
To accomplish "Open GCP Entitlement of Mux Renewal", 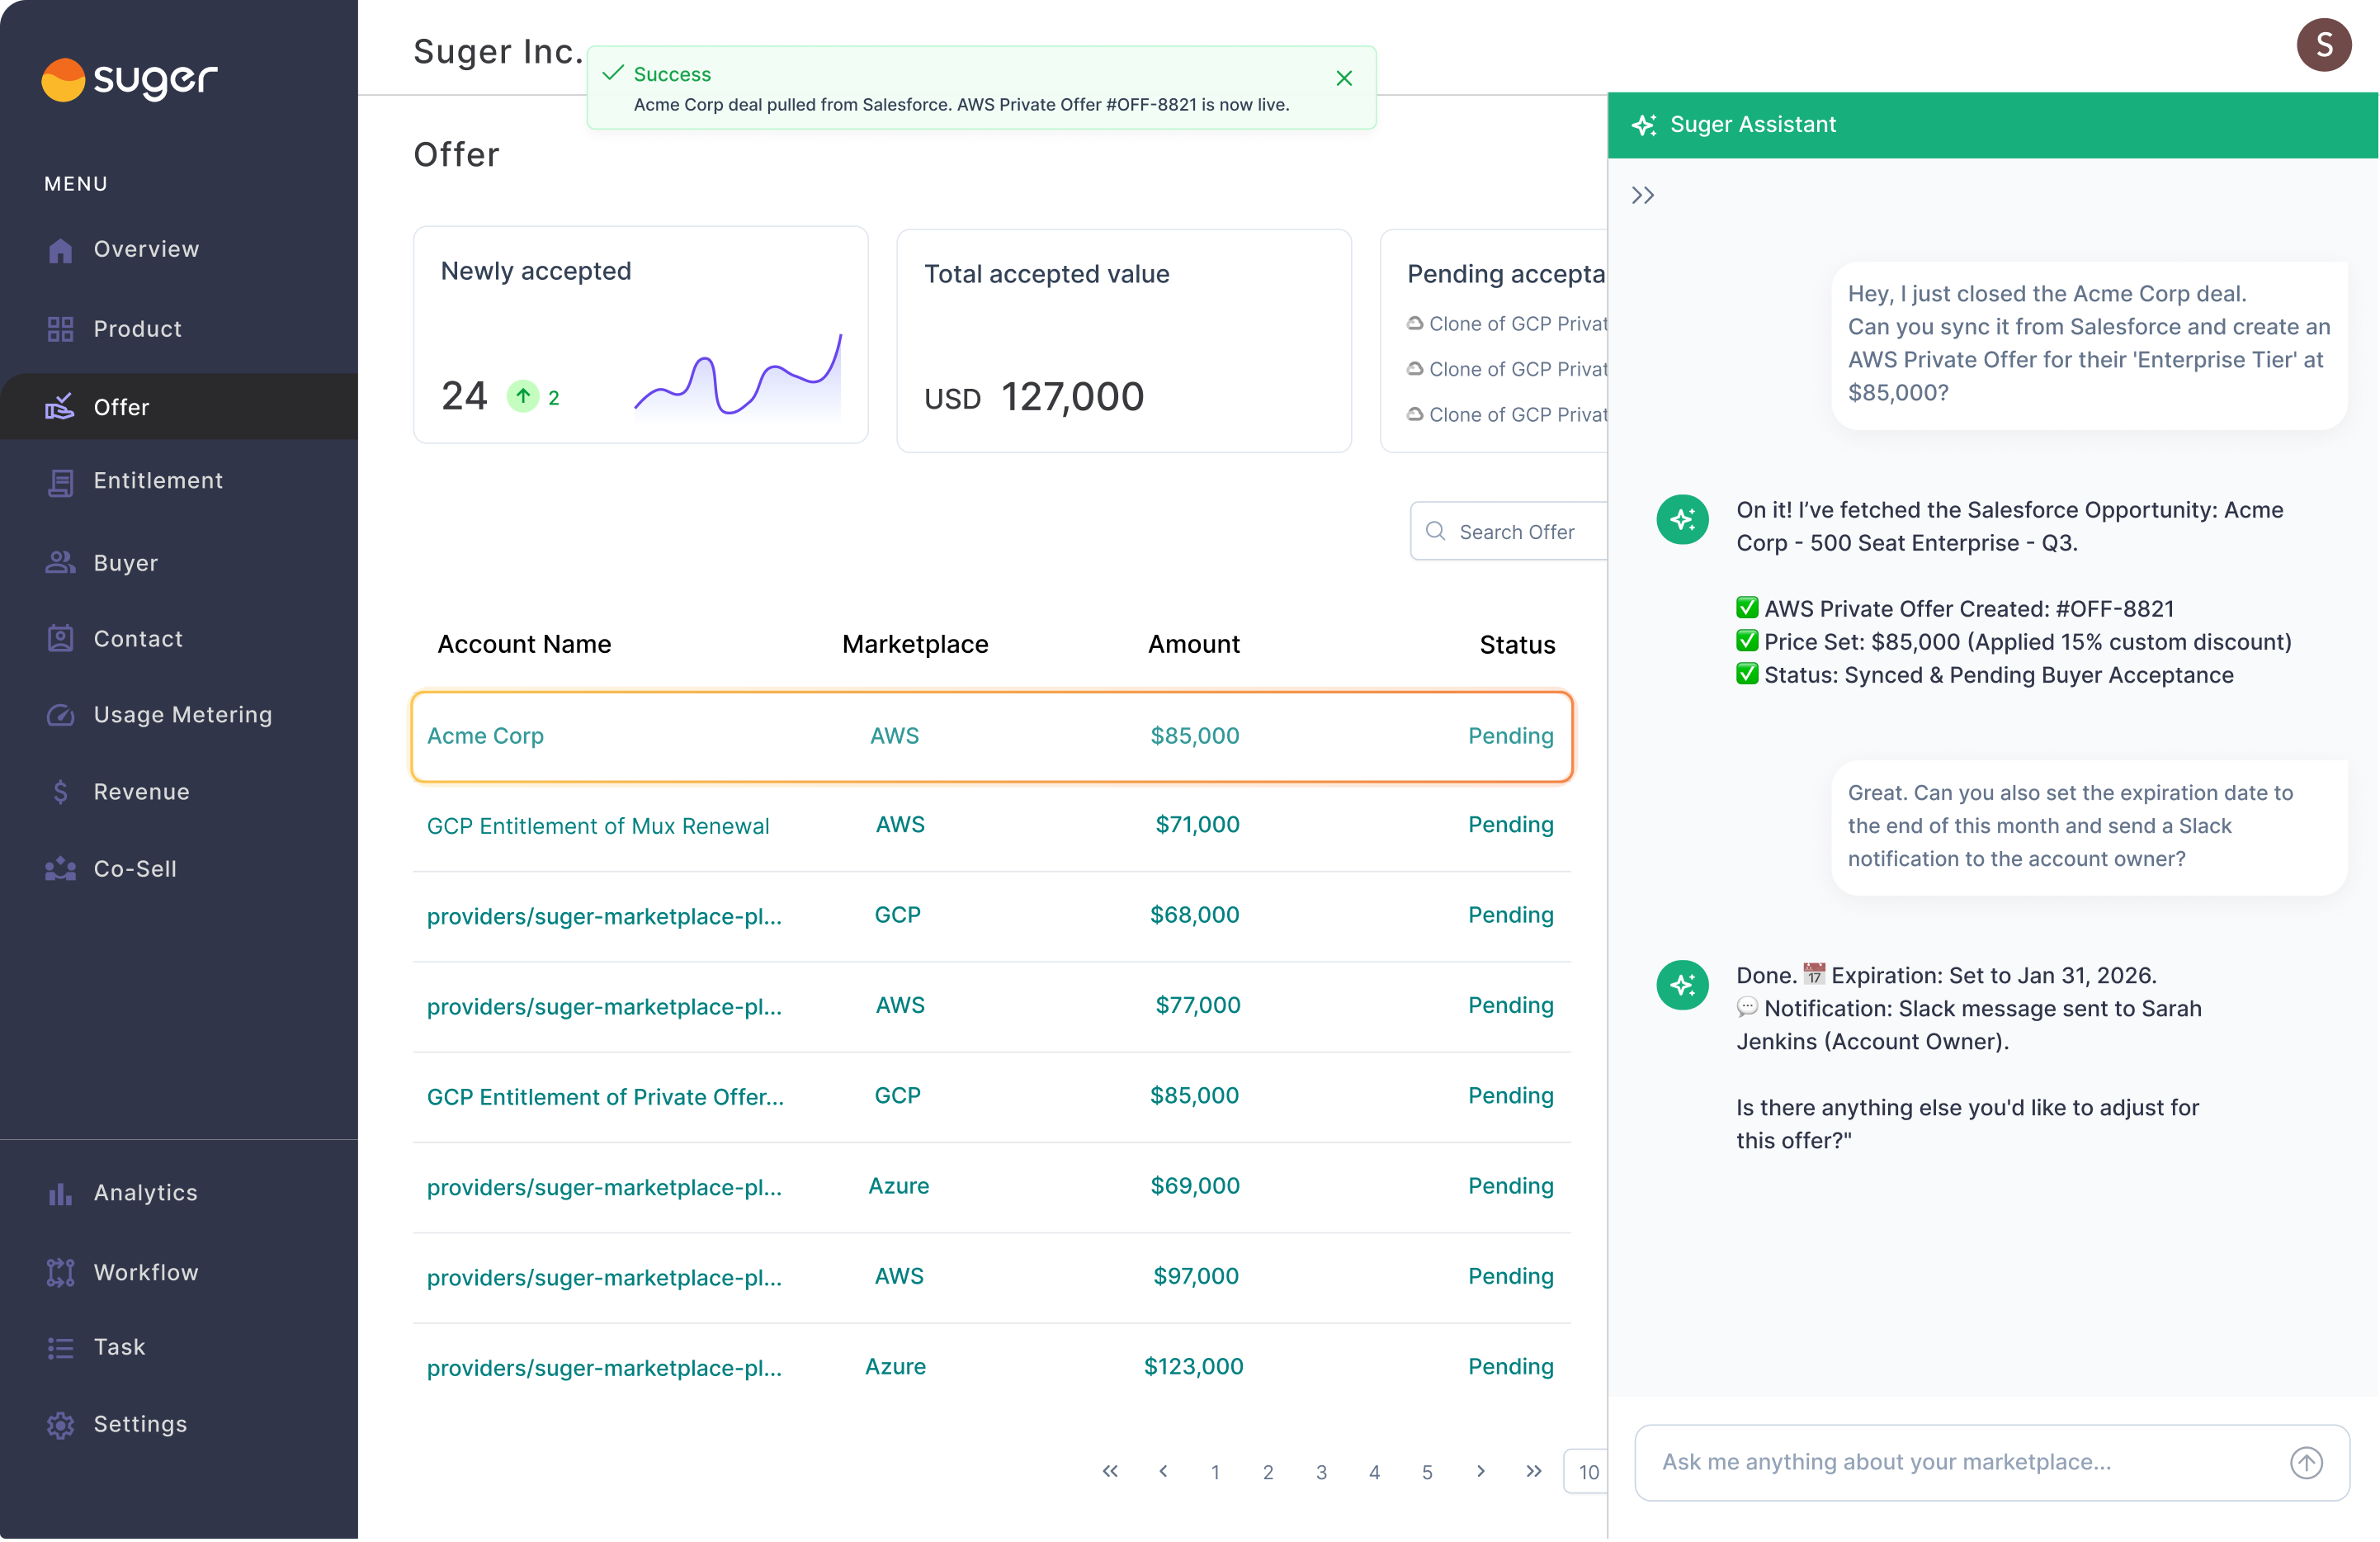I will tap(597, 825).
